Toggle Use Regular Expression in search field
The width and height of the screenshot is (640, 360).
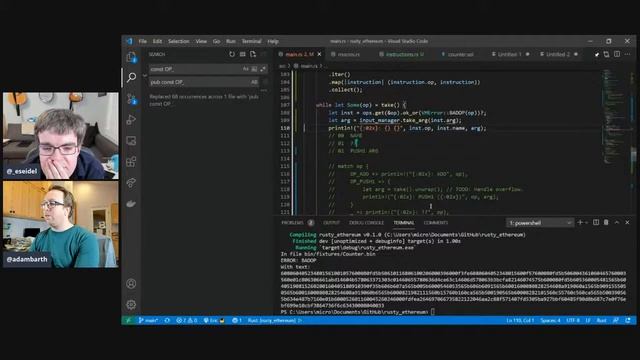coord(263,69)
